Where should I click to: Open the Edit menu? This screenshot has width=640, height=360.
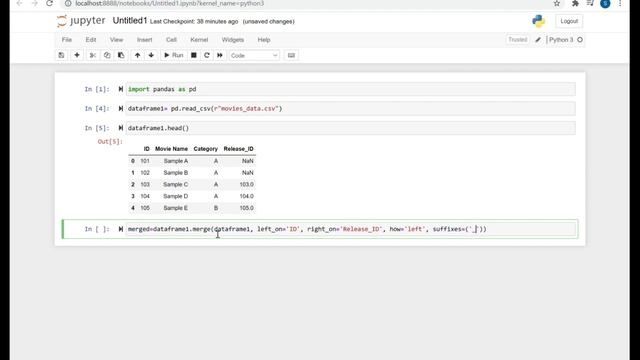point(91,40)
